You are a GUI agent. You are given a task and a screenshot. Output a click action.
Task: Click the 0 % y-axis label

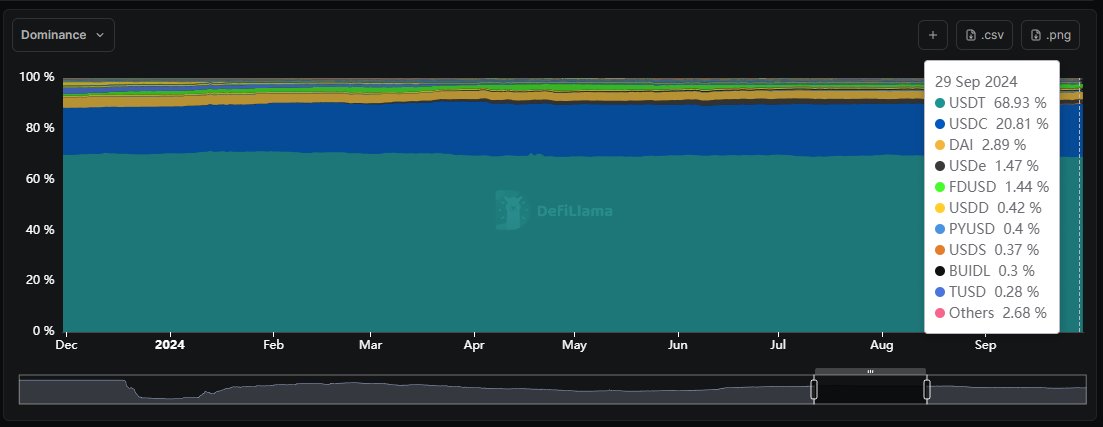click(44, 331)
